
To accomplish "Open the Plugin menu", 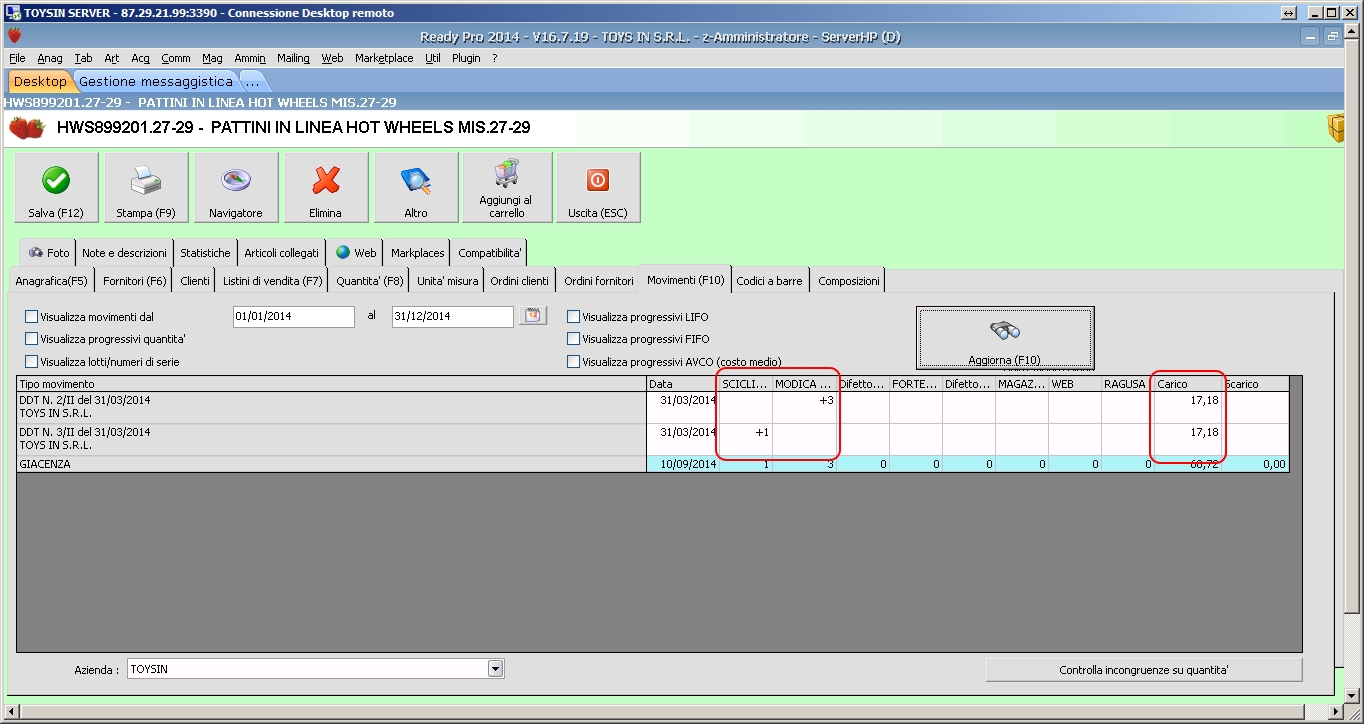I will [466, 58].
